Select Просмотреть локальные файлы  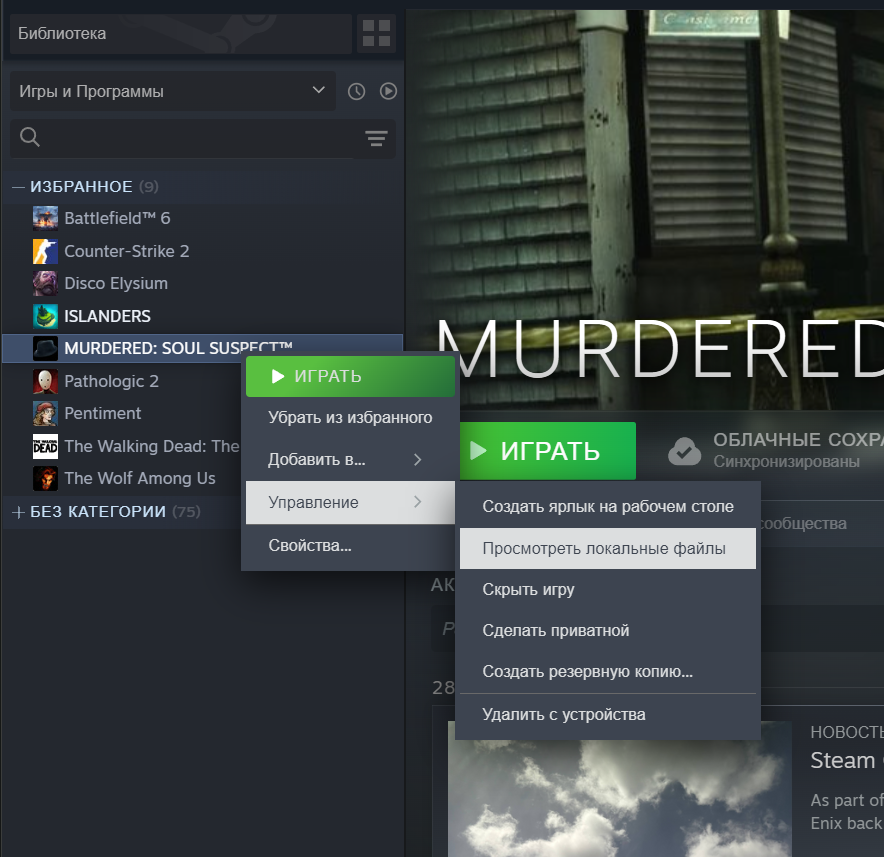(x=608, y=548)
